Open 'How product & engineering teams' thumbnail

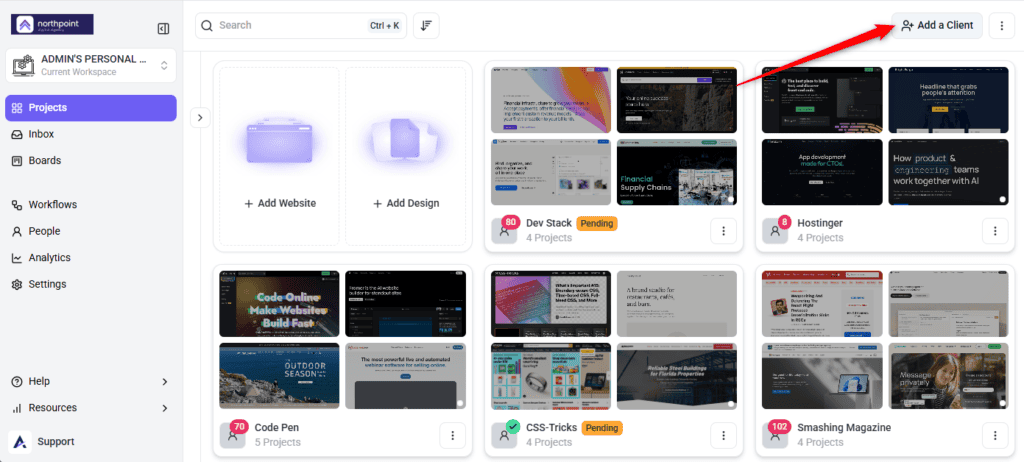coord(948,172)
